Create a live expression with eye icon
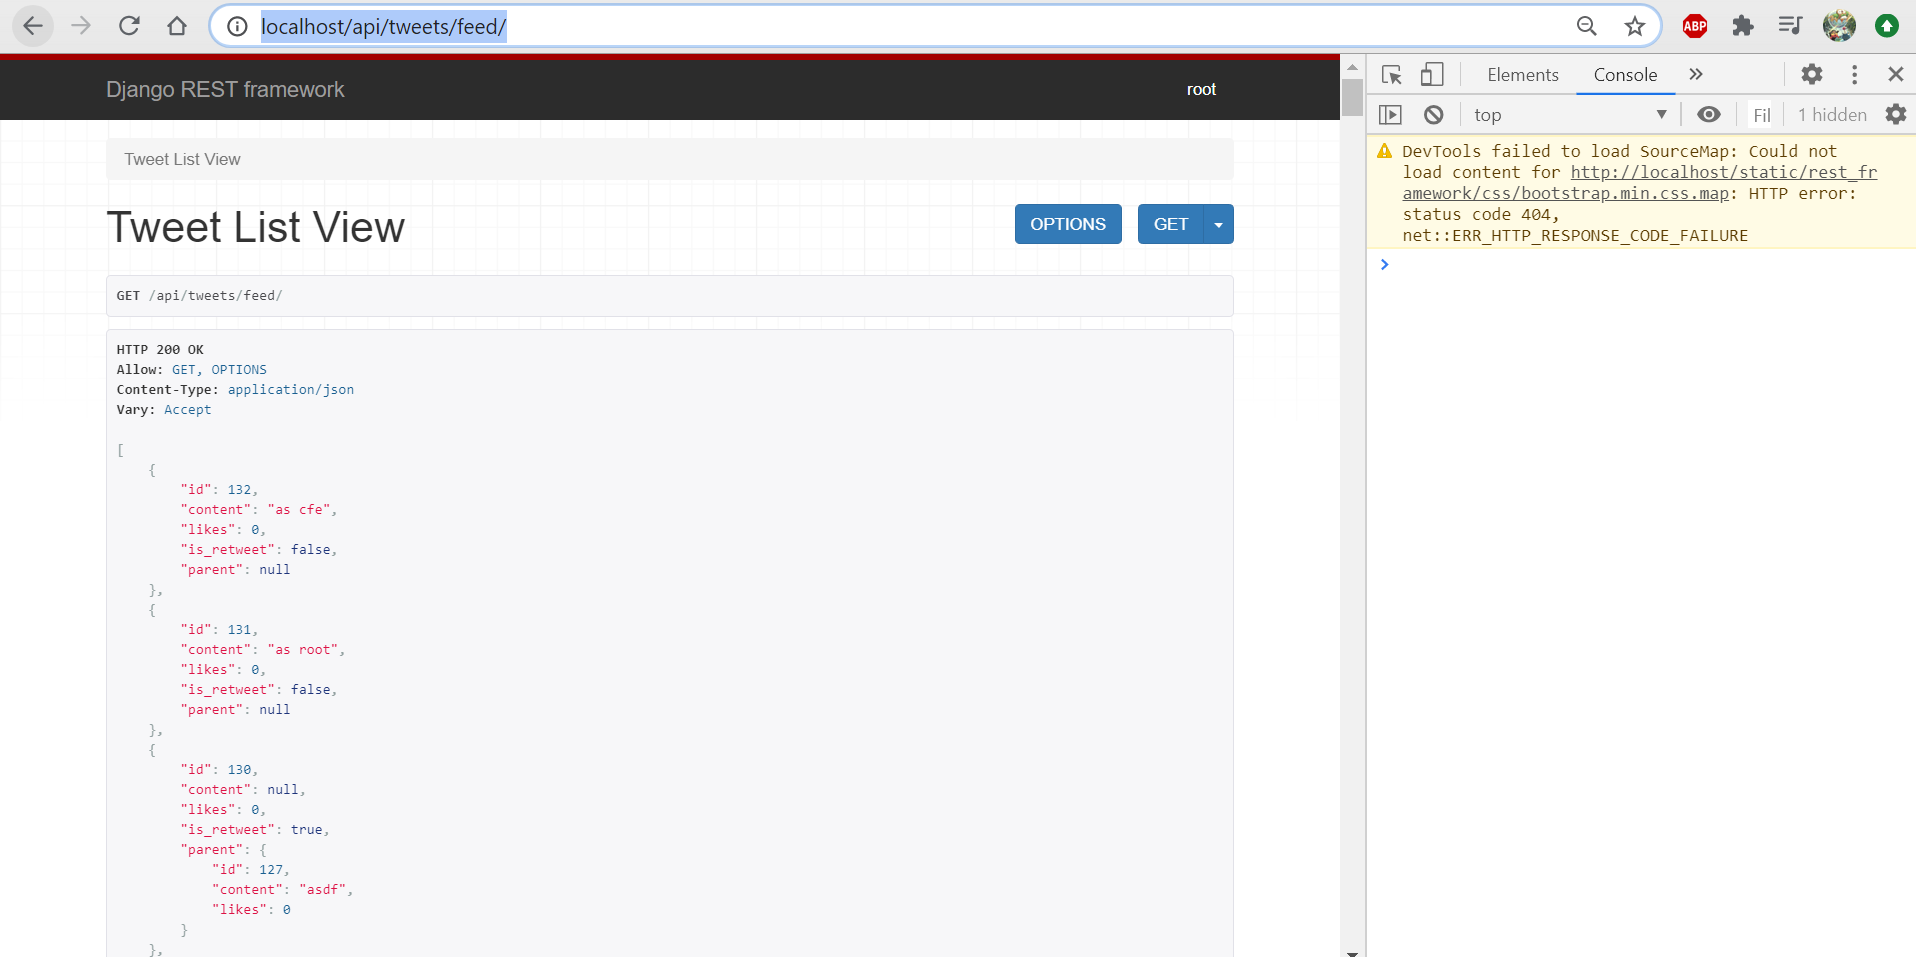The height and width of the screenshot is (957, 1916). click(1709, 115)
